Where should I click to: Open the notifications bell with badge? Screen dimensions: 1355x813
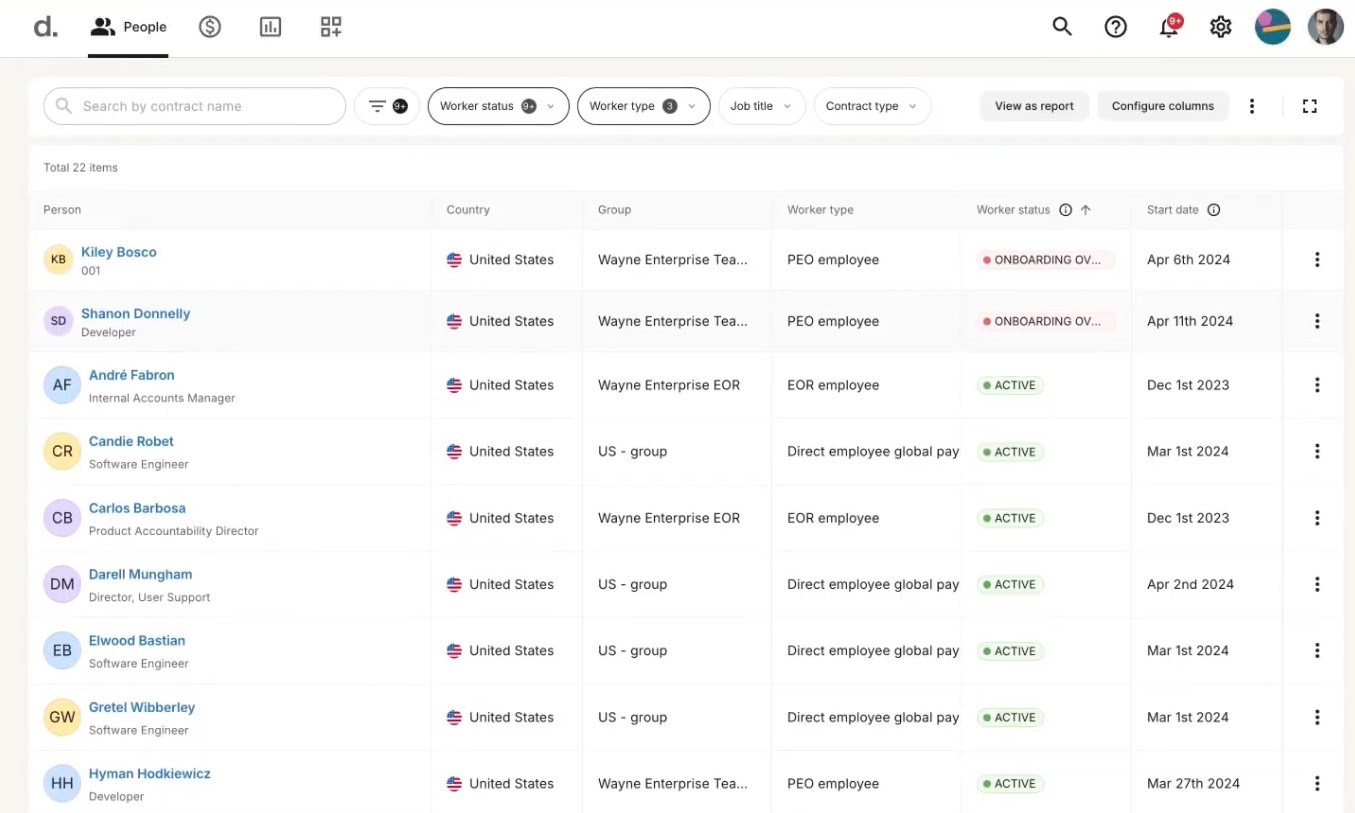(1168, 27)
